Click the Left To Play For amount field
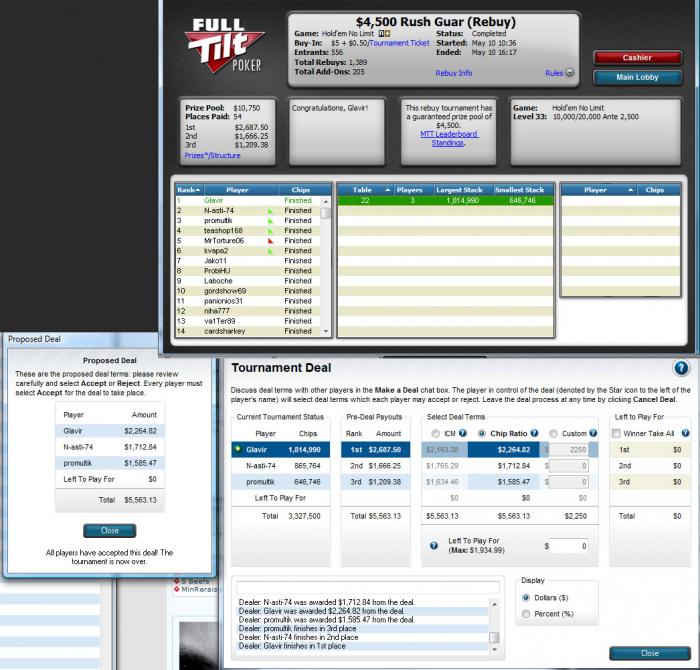700x670 pixels. coord(569,546)
